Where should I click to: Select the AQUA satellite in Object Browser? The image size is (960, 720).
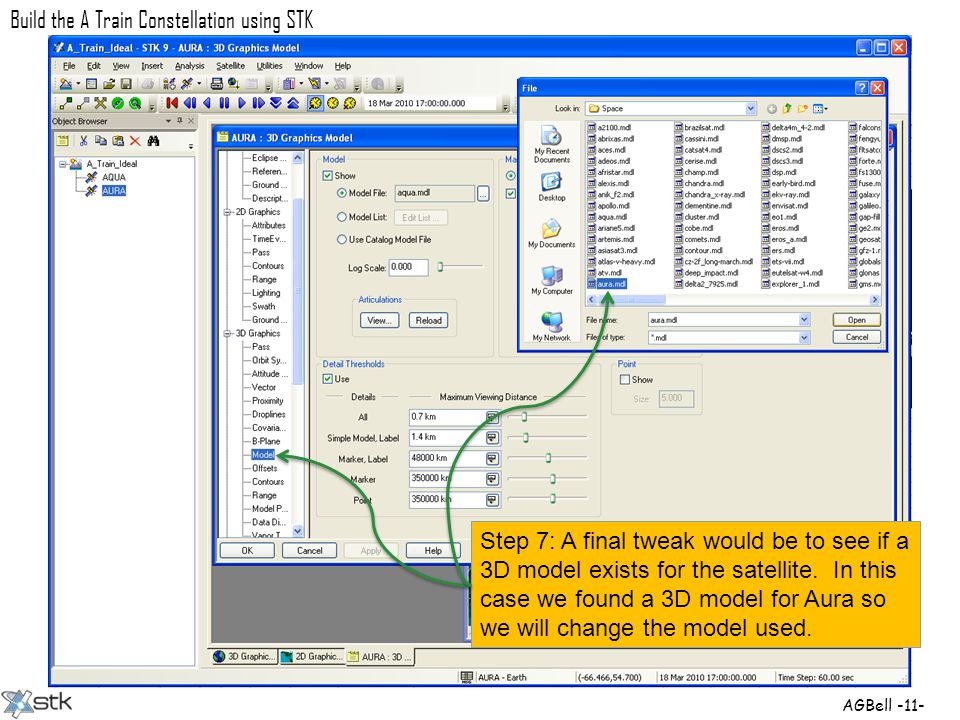coord(114,177)
